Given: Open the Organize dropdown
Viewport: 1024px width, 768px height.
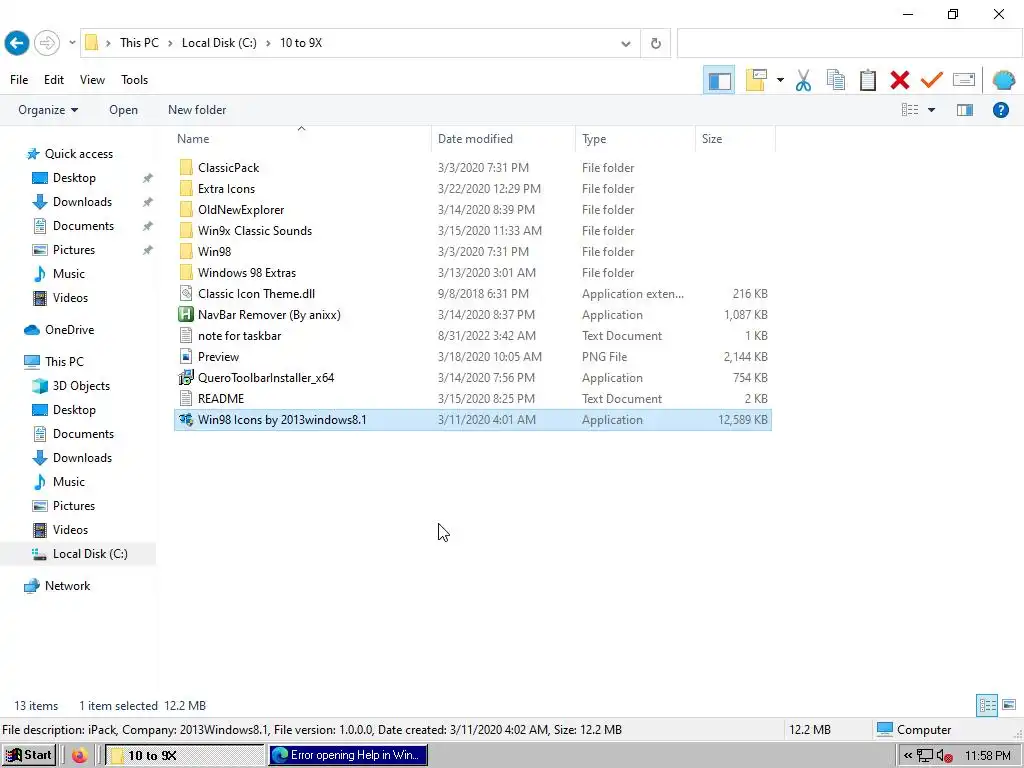Looking at the screenshot, I should click(x=48, y=110).
